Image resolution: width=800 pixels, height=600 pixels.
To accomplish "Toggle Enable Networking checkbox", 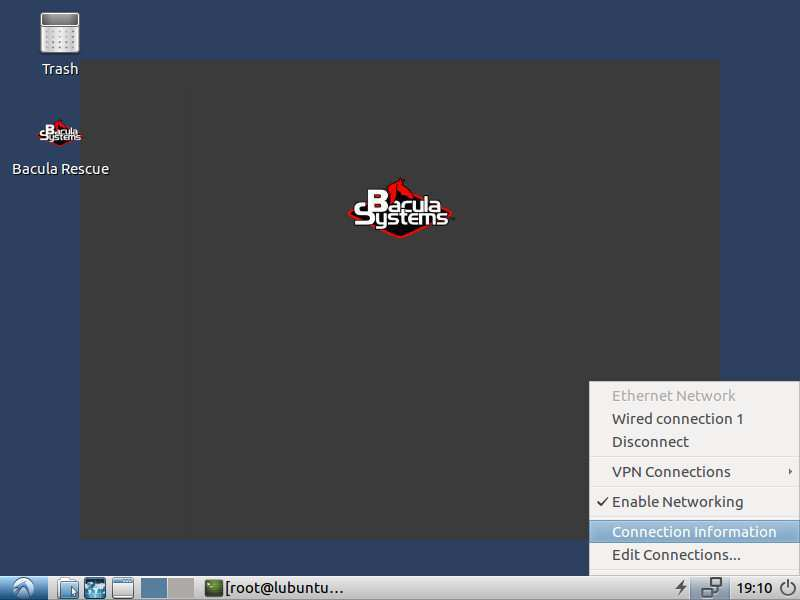I will click(694, 502).
